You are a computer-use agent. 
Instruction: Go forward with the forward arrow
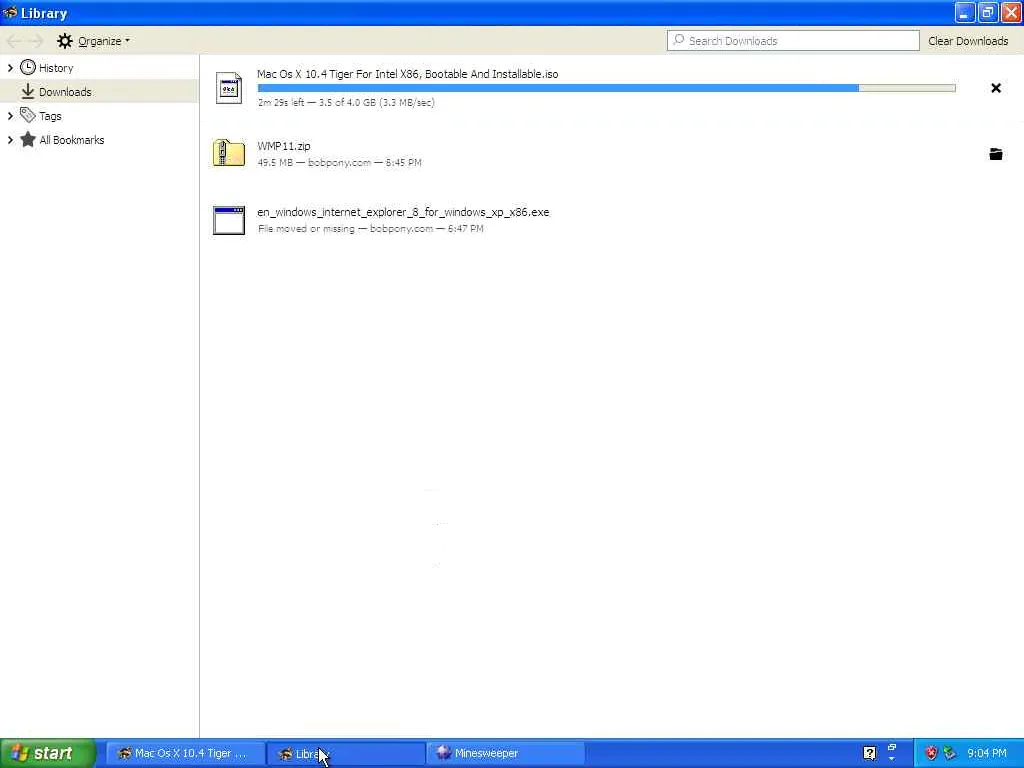(36, 41)
